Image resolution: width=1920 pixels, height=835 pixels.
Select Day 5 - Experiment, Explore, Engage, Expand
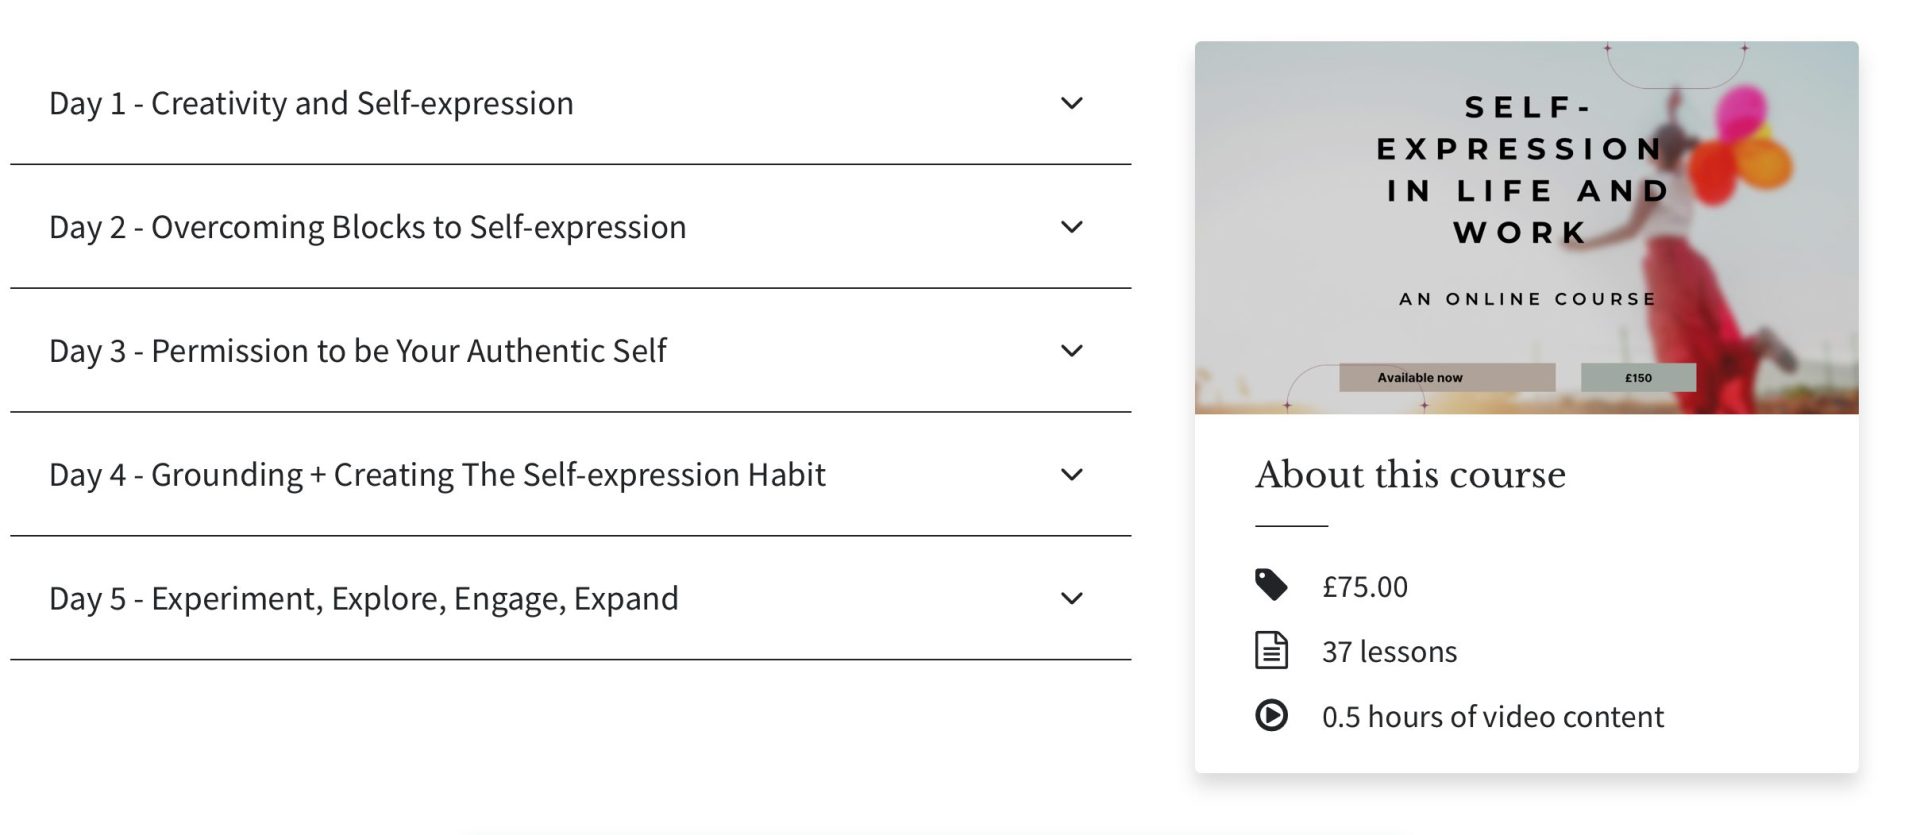click(x=363, y=599)
